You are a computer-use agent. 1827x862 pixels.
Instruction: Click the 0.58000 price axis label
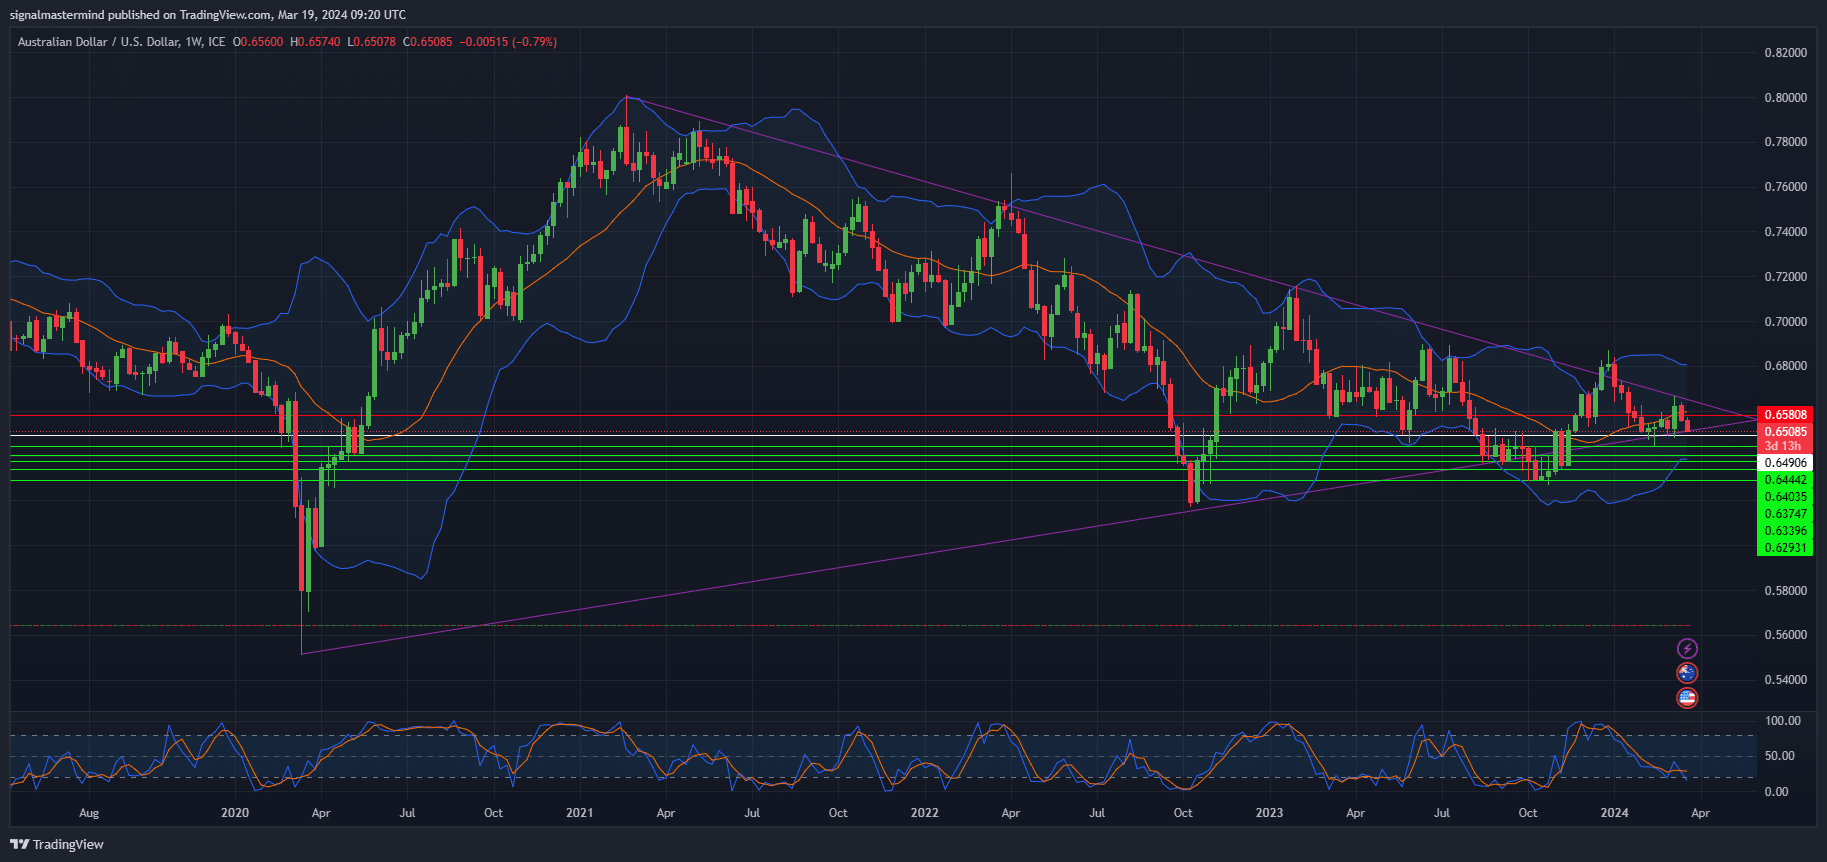click(1785, 591)
